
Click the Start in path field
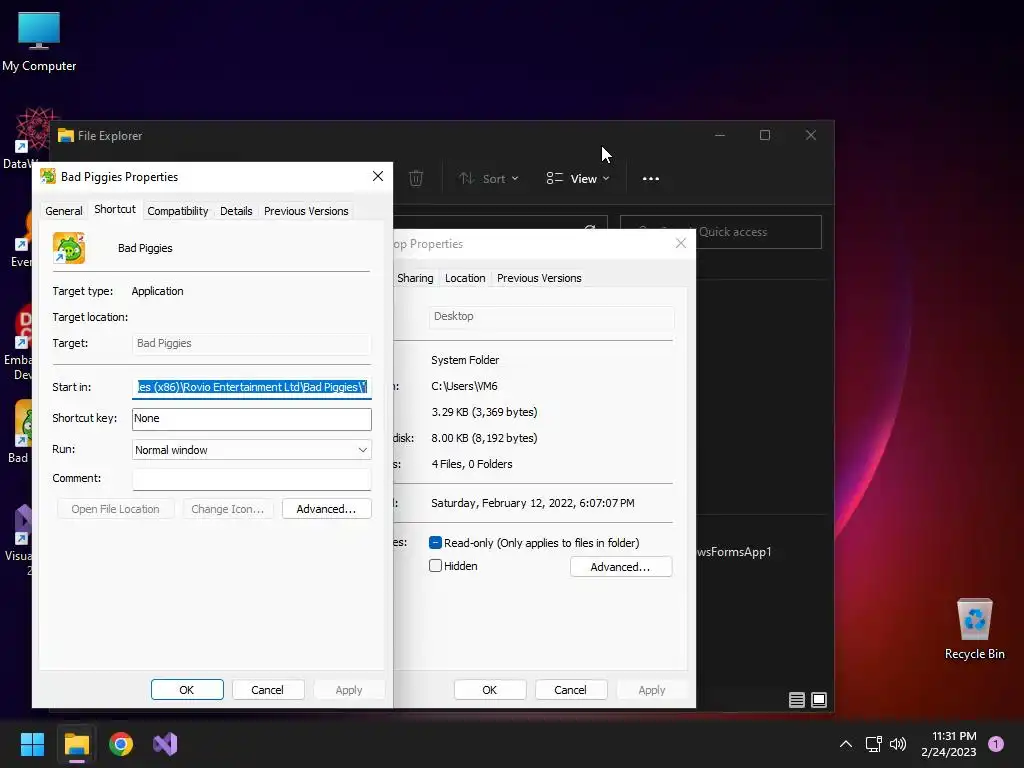tap(251, 387)
